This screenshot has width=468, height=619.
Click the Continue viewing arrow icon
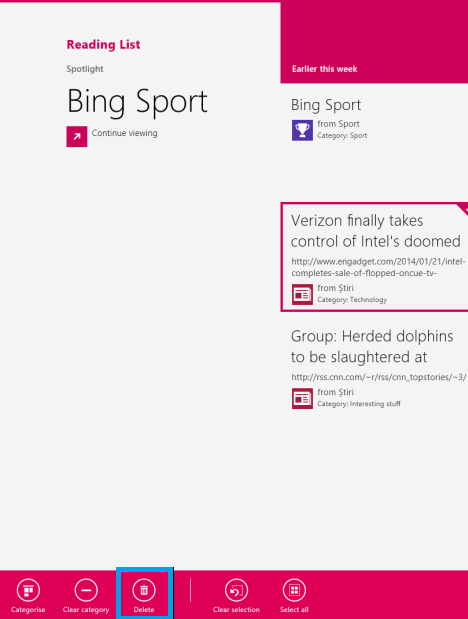tap(77, 137)
